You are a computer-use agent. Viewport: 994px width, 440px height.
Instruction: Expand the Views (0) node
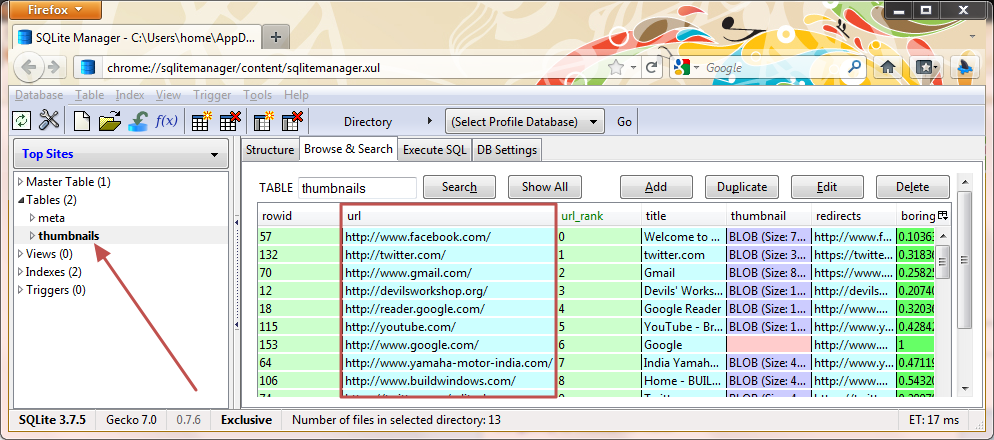pyautogui.click(x=21, y=254)
